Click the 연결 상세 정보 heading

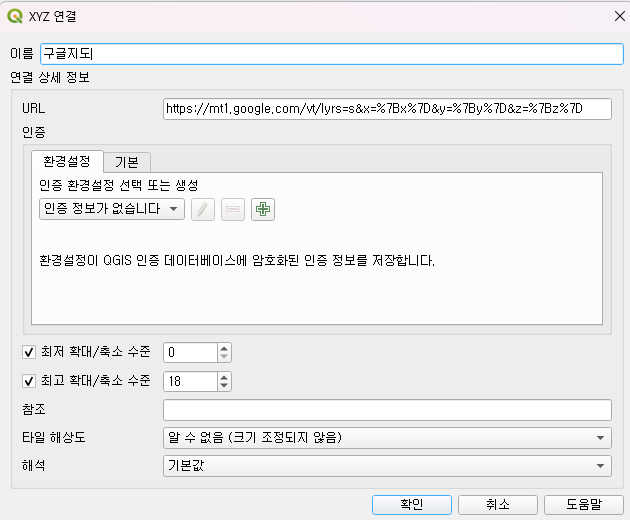[50, 77]
